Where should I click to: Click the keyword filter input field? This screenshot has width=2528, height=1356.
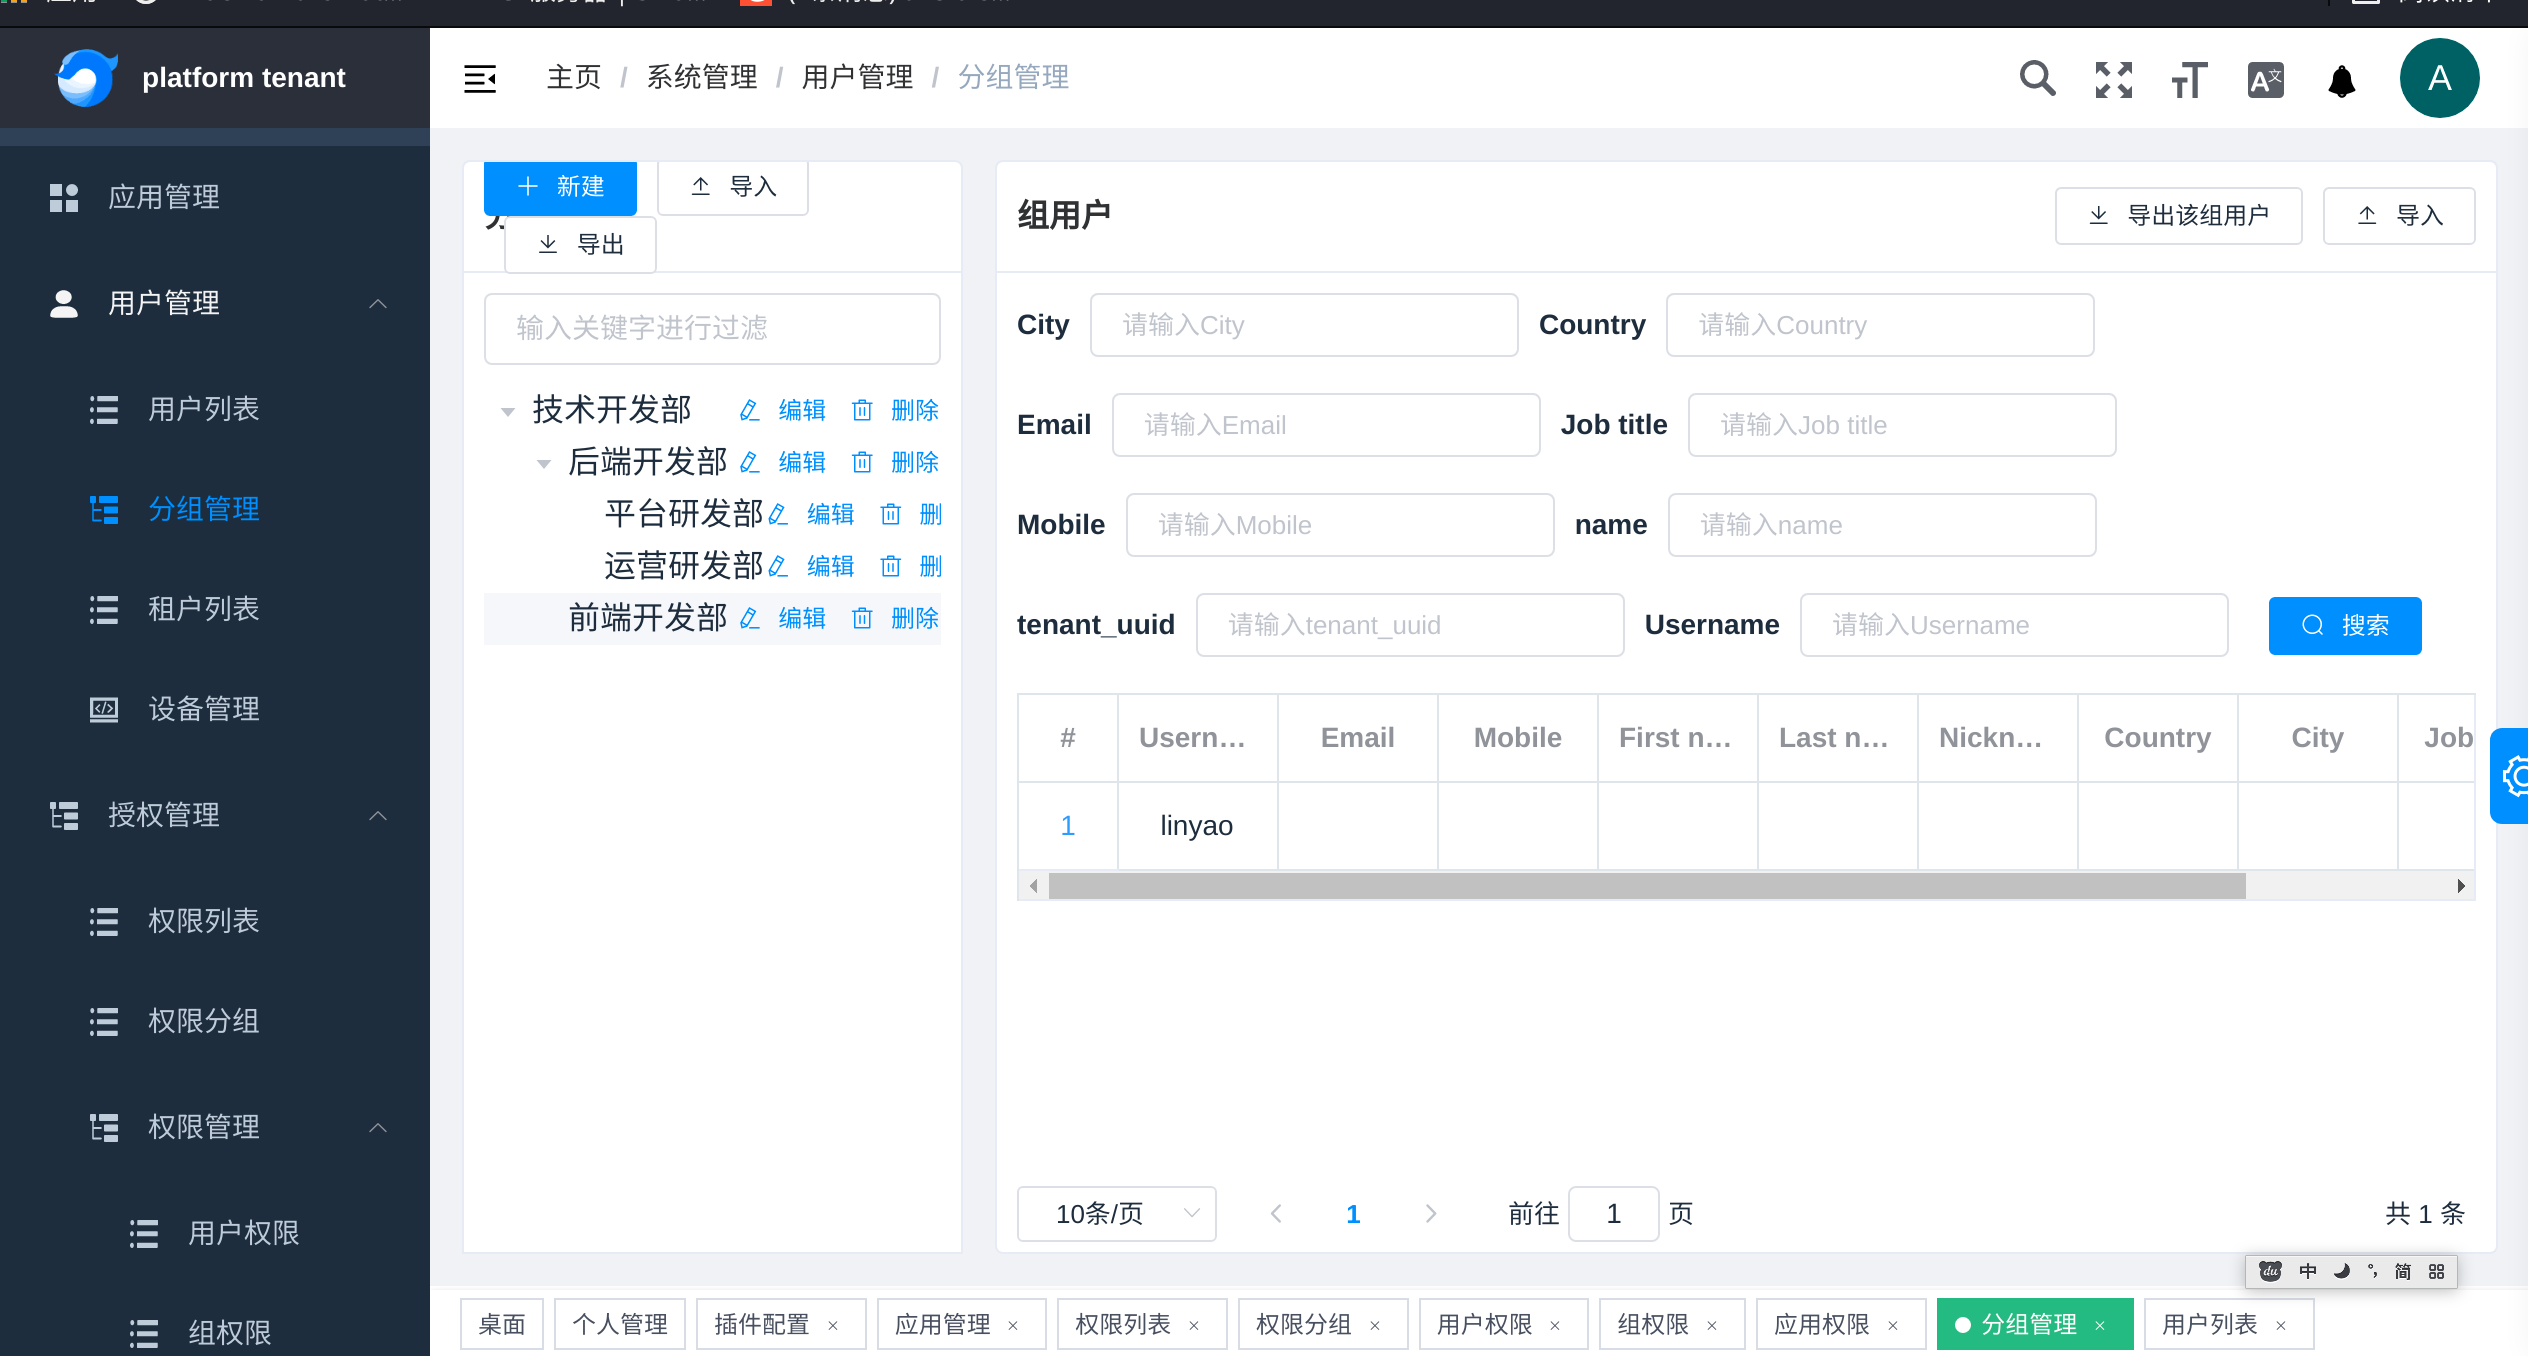711,328
